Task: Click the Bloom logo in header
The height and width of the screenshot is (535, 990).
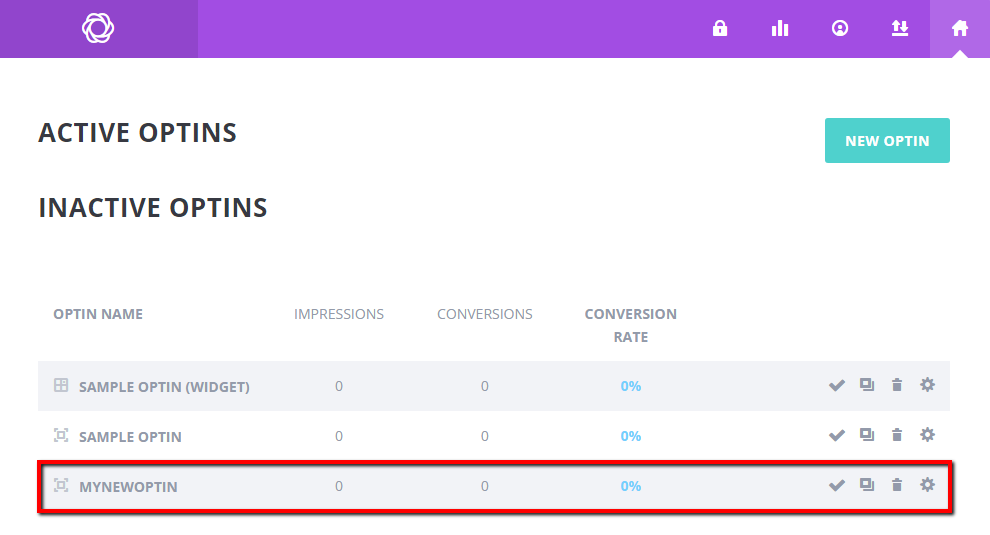Action: tap(98, 29)
